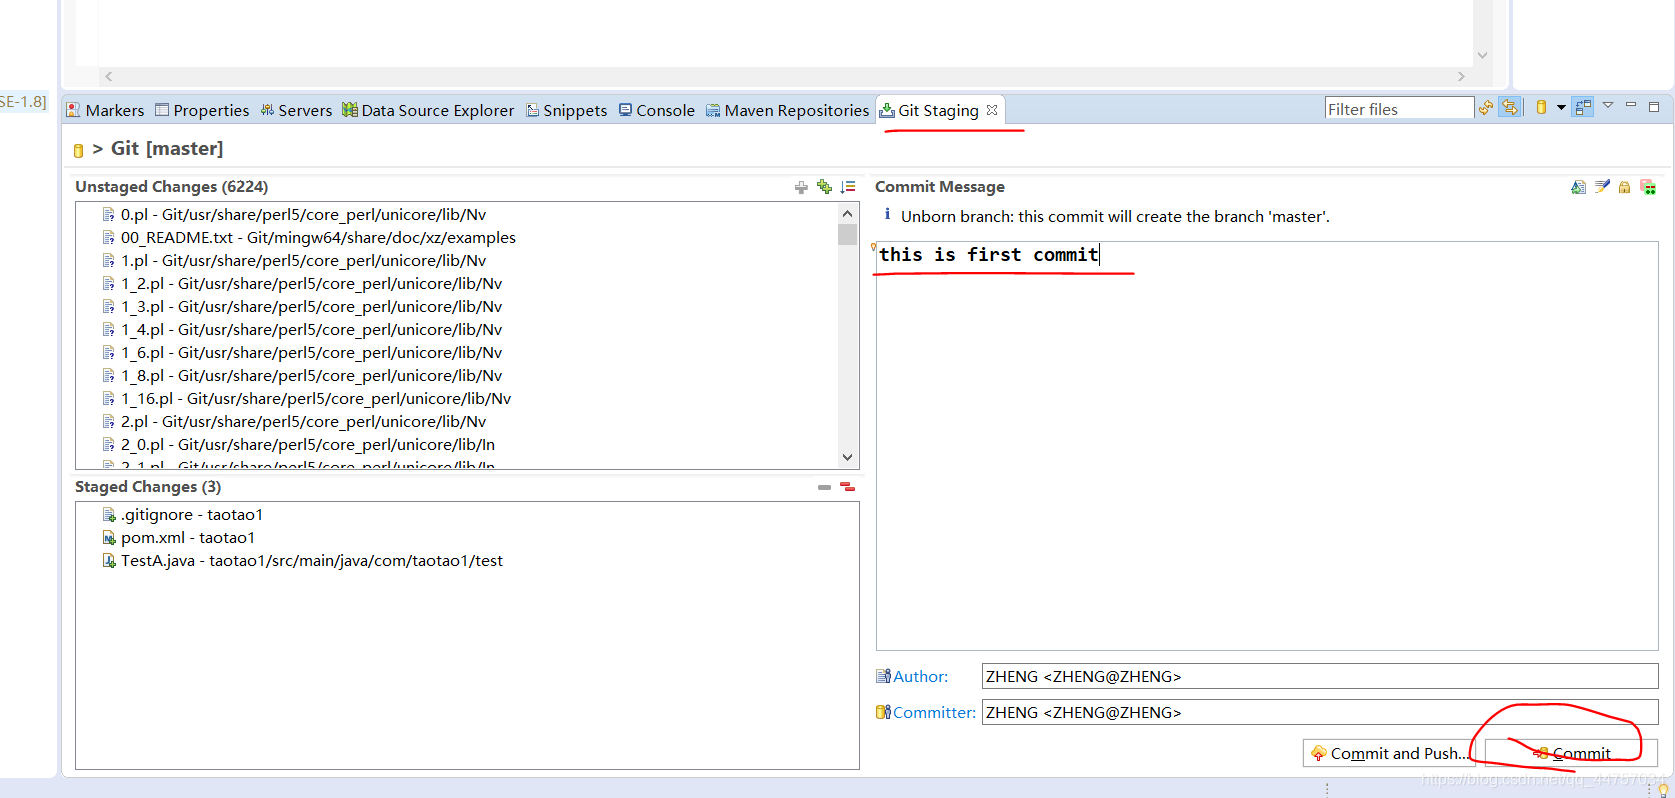Image resolution: width=1675 pixels, height=798 pixels.
Task: Add selected files to index (gray plus)
Action: 801,187
